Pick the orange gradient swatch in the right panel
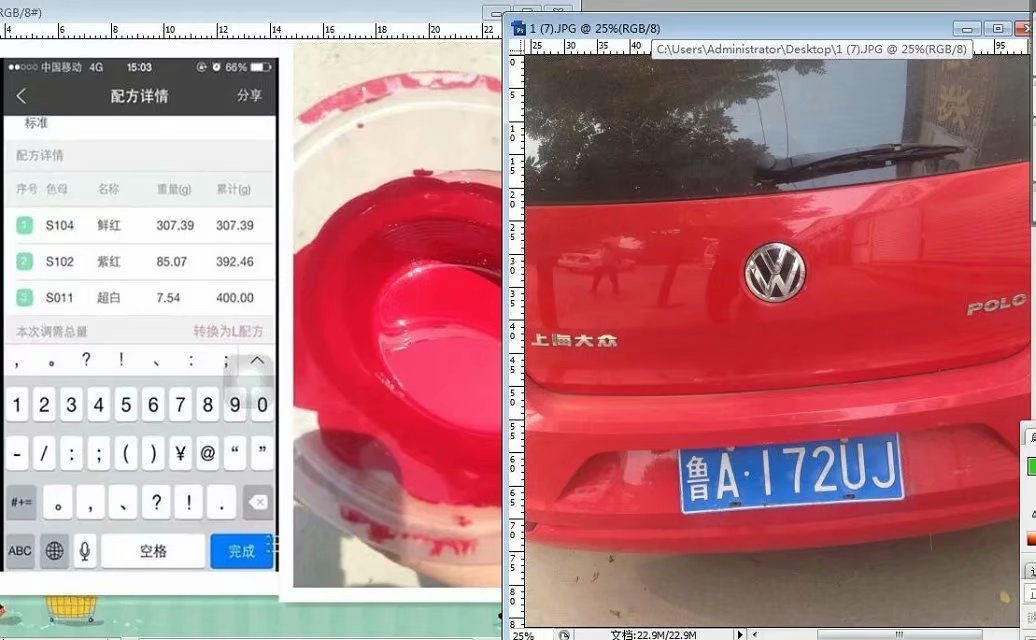 tap(1031, 540)
